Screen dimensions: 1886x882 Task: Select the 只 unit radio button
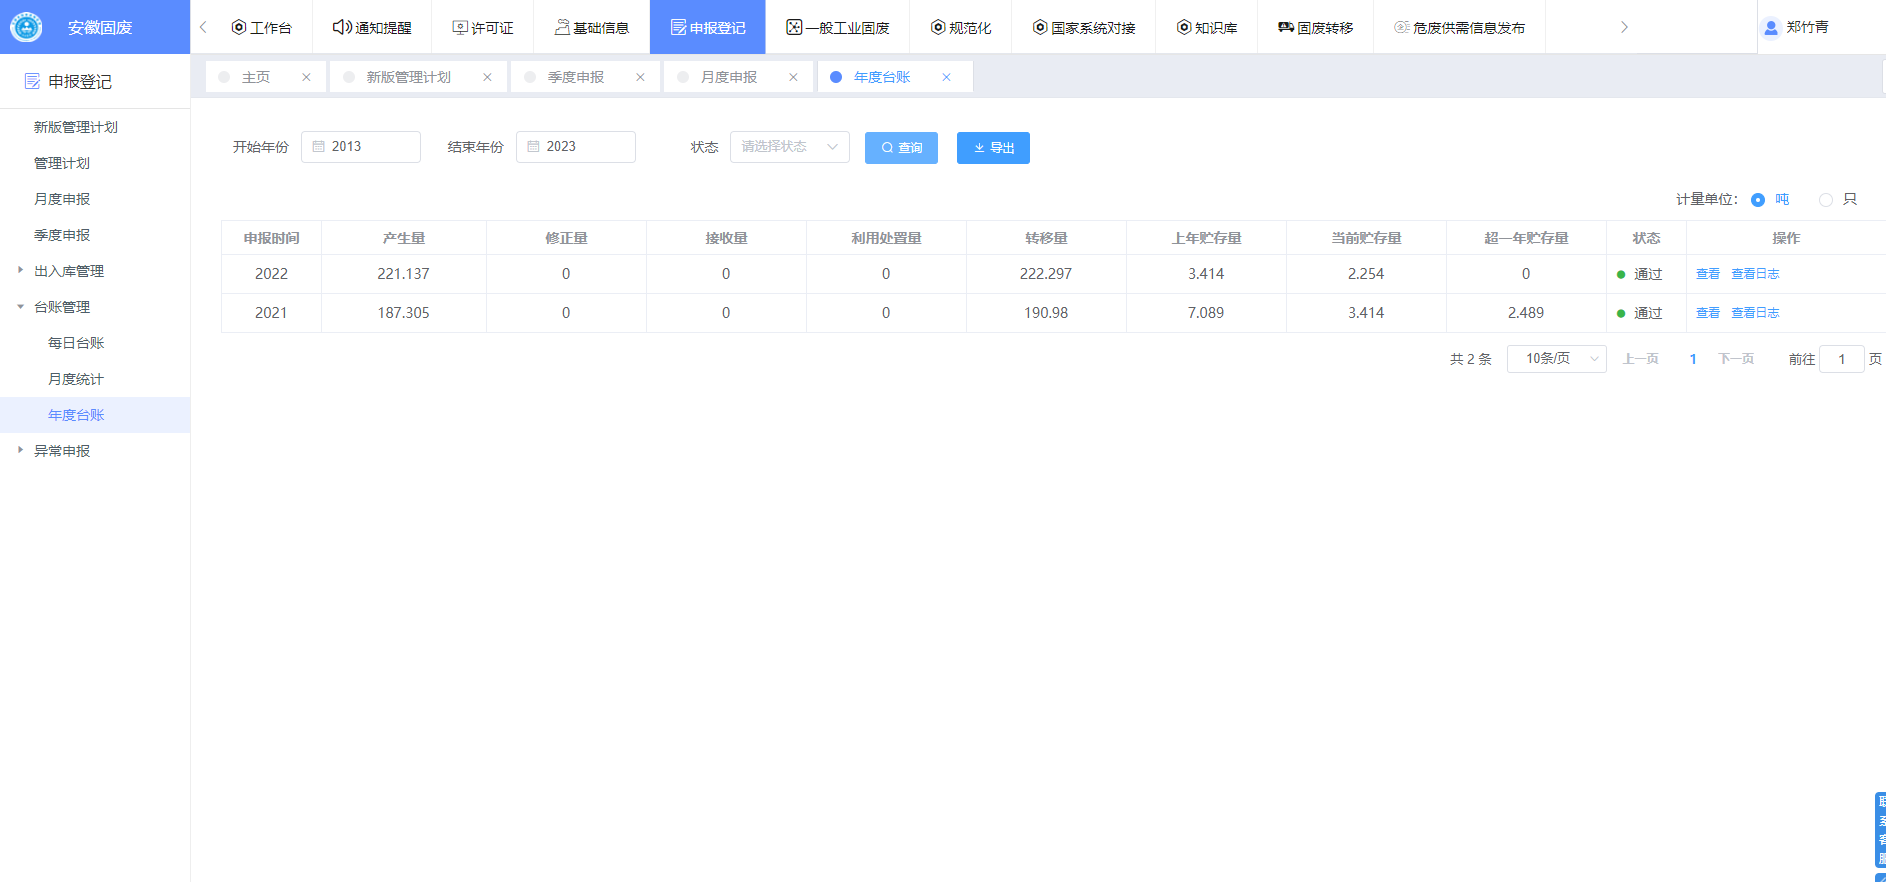(1826, 200)
